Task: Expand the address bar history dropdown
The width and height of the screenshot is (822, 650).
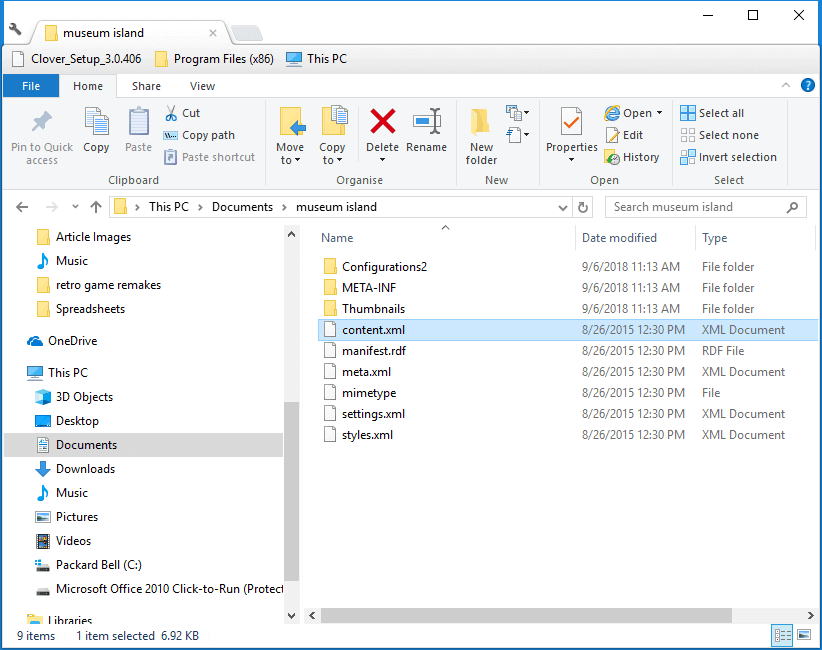Action: click(x=563, y=208)
